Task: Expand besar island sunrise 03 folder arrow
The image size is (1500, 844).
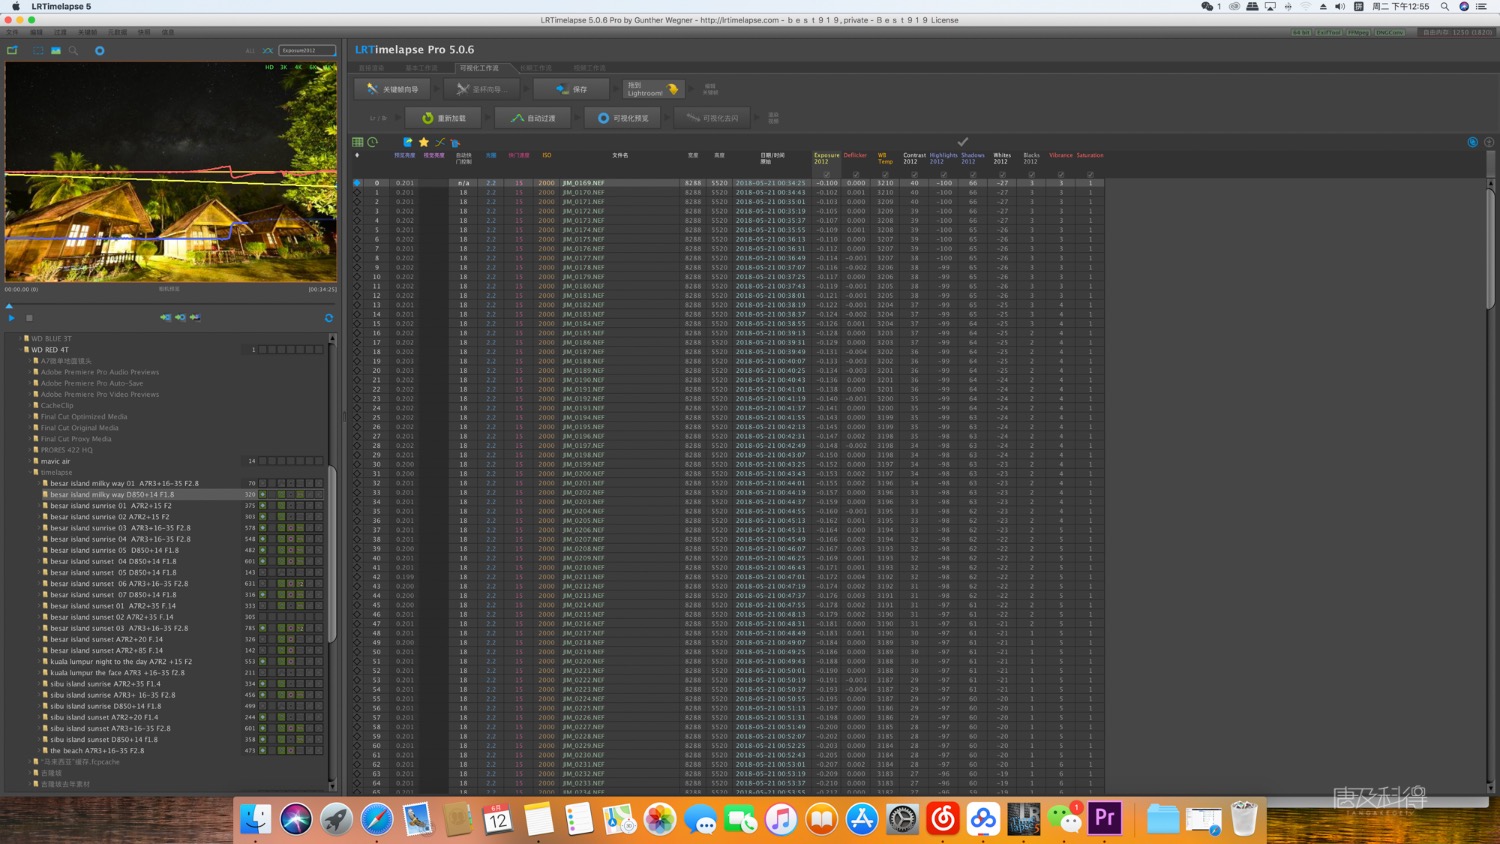Action: pos(38,528)
